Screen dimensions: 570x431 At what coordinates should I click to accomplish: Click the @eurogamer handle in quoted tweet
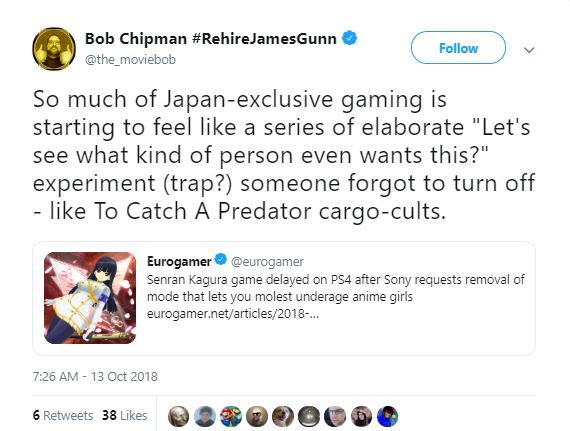[x=267, y=261]
